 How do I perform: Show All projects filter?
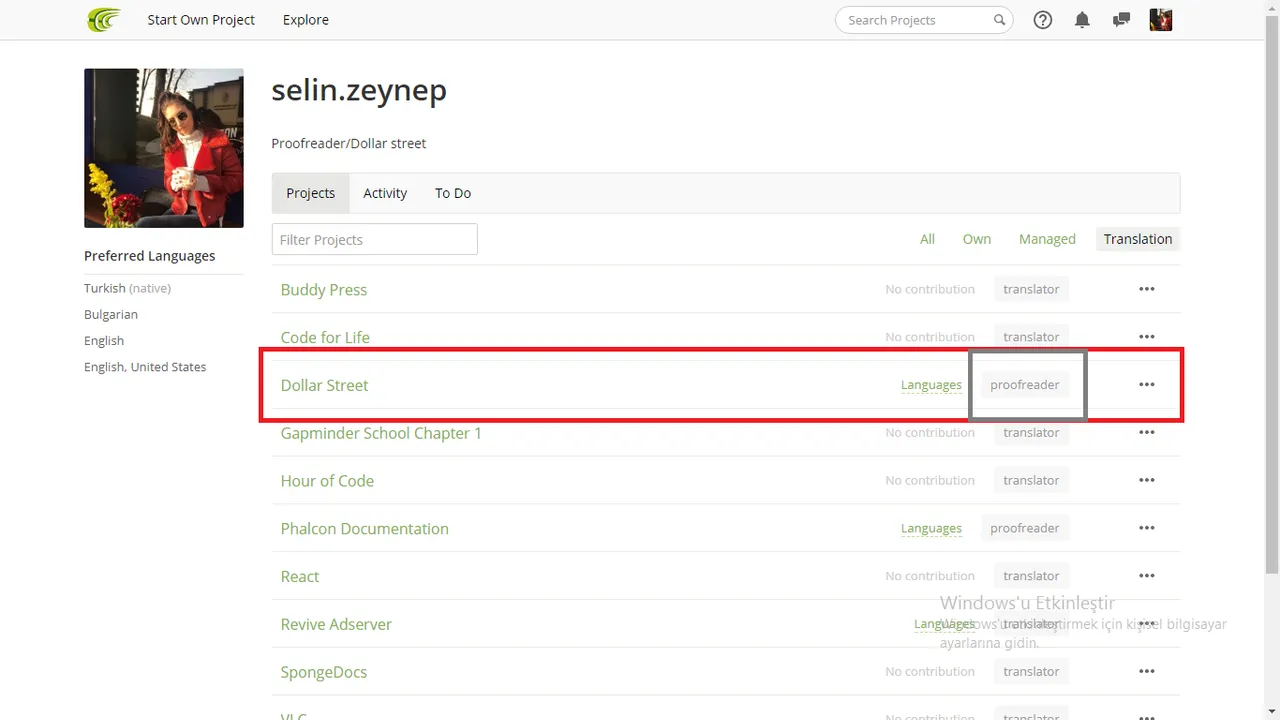pos(927,239)
